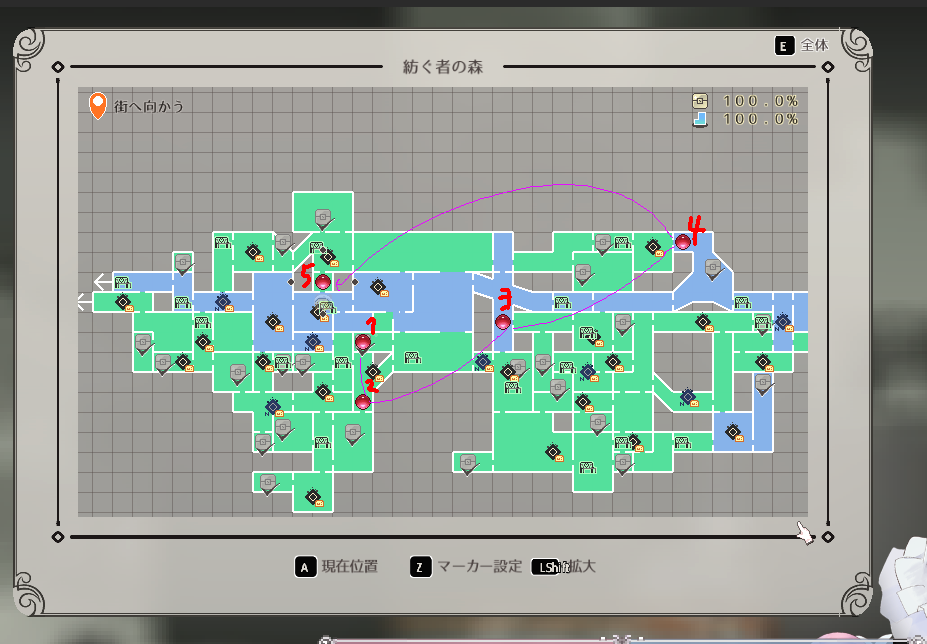Click the bench icon beside the upper left exit arrow

pyautogui.click(x=122, y=282)
